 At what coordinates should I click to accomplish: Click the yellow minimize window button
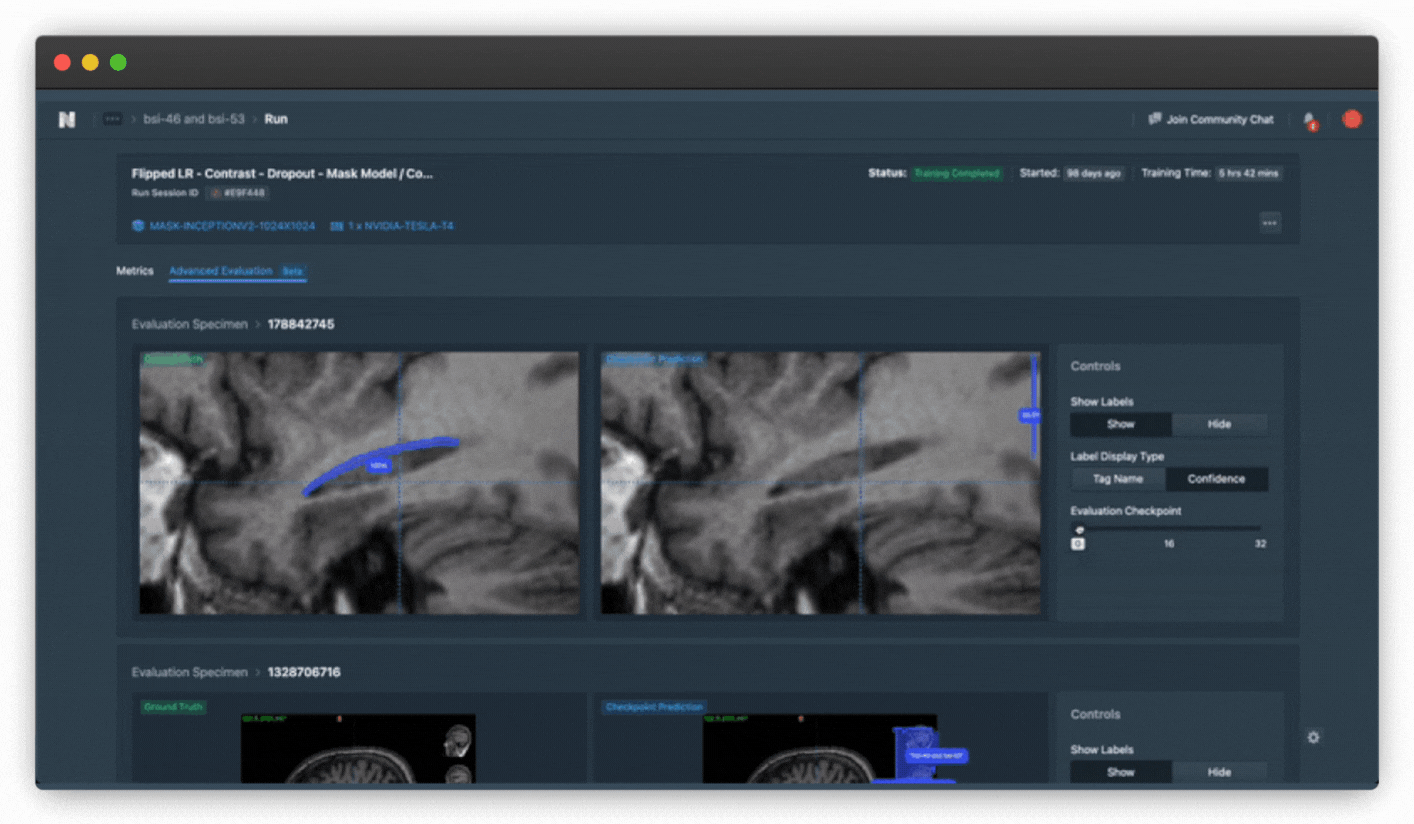[90, 63]
